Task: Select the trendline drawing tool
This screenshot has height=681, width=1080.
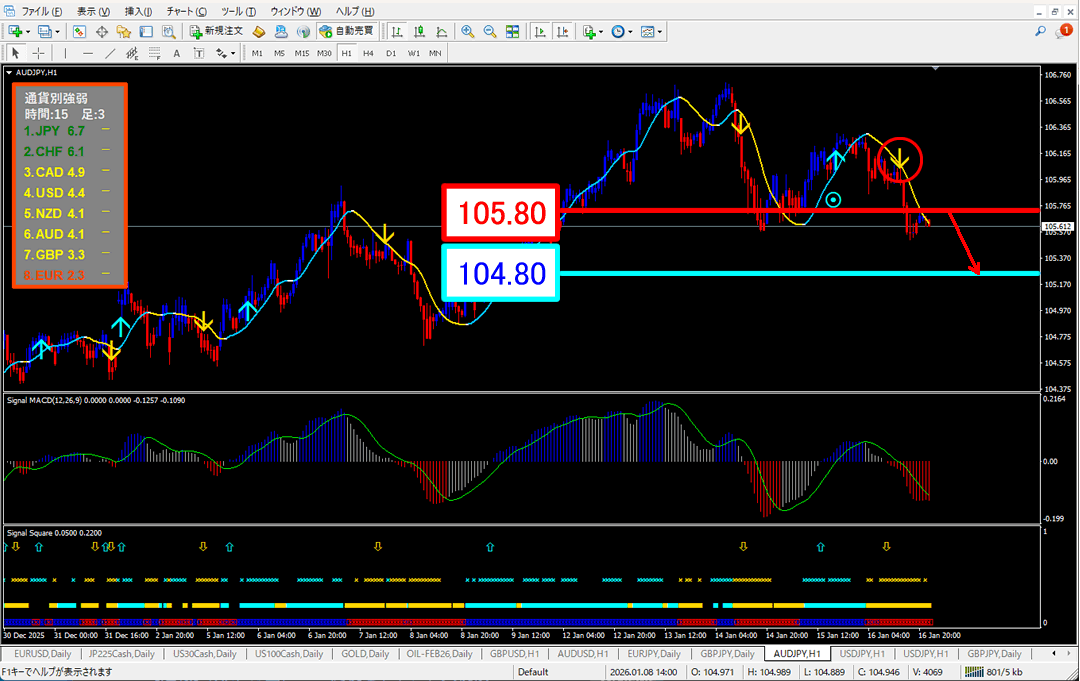Action: 110,53
